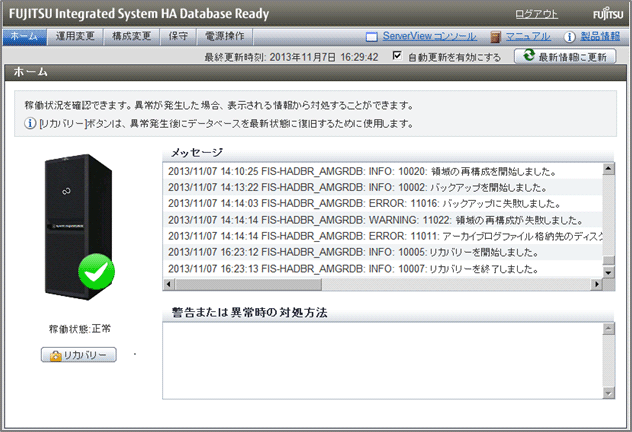This screenshot has height=432, width=632.
Task: Click the ServerView console window icon
Action: (x=372, y=37)
